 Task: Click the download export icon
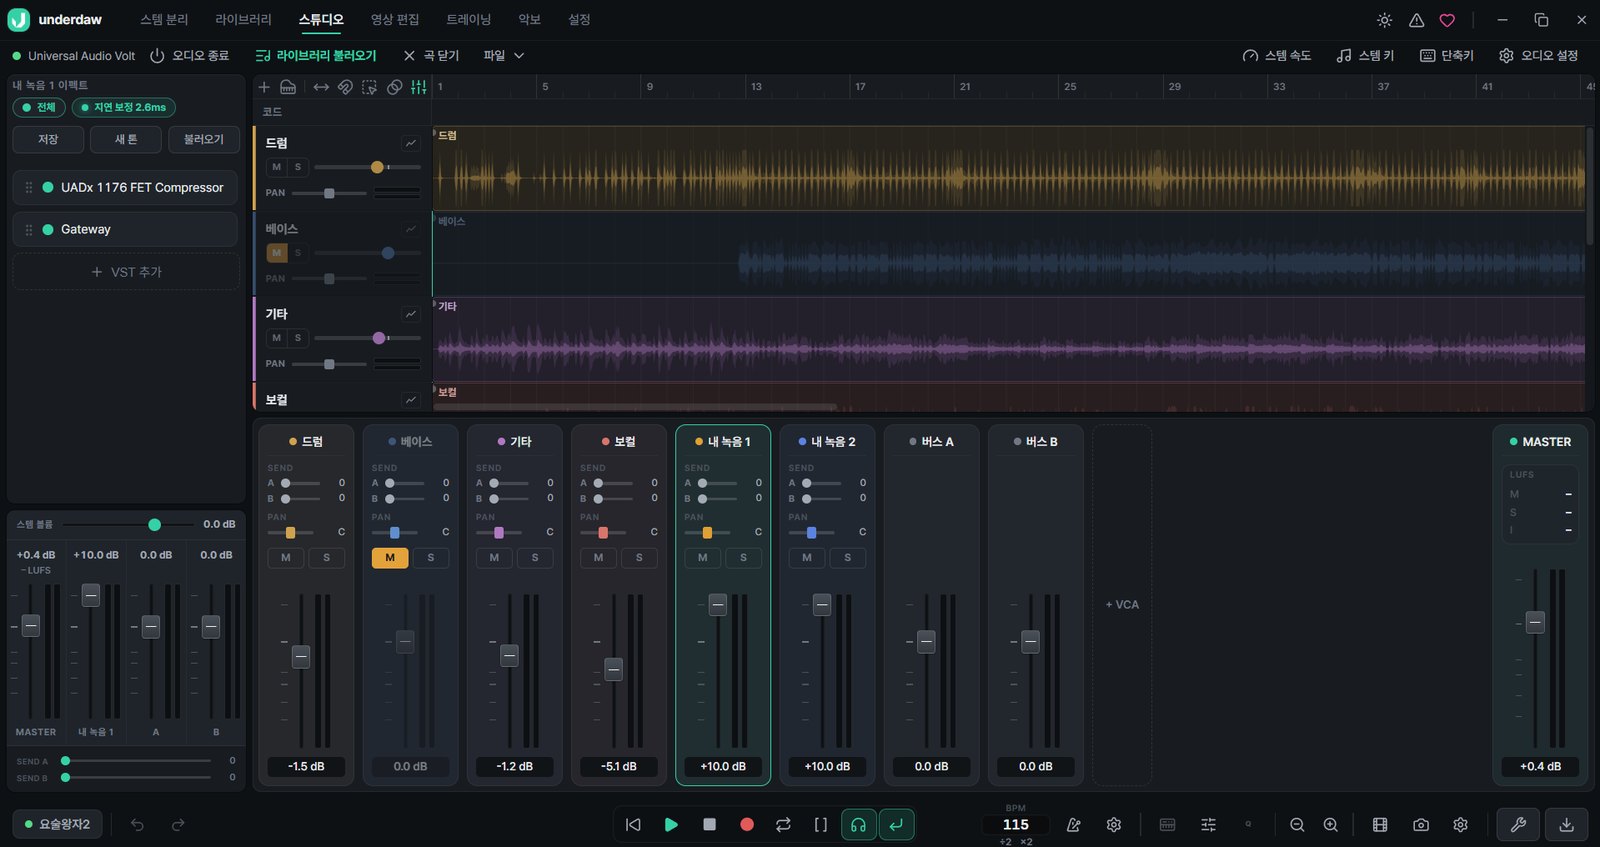coord(1566,824)
